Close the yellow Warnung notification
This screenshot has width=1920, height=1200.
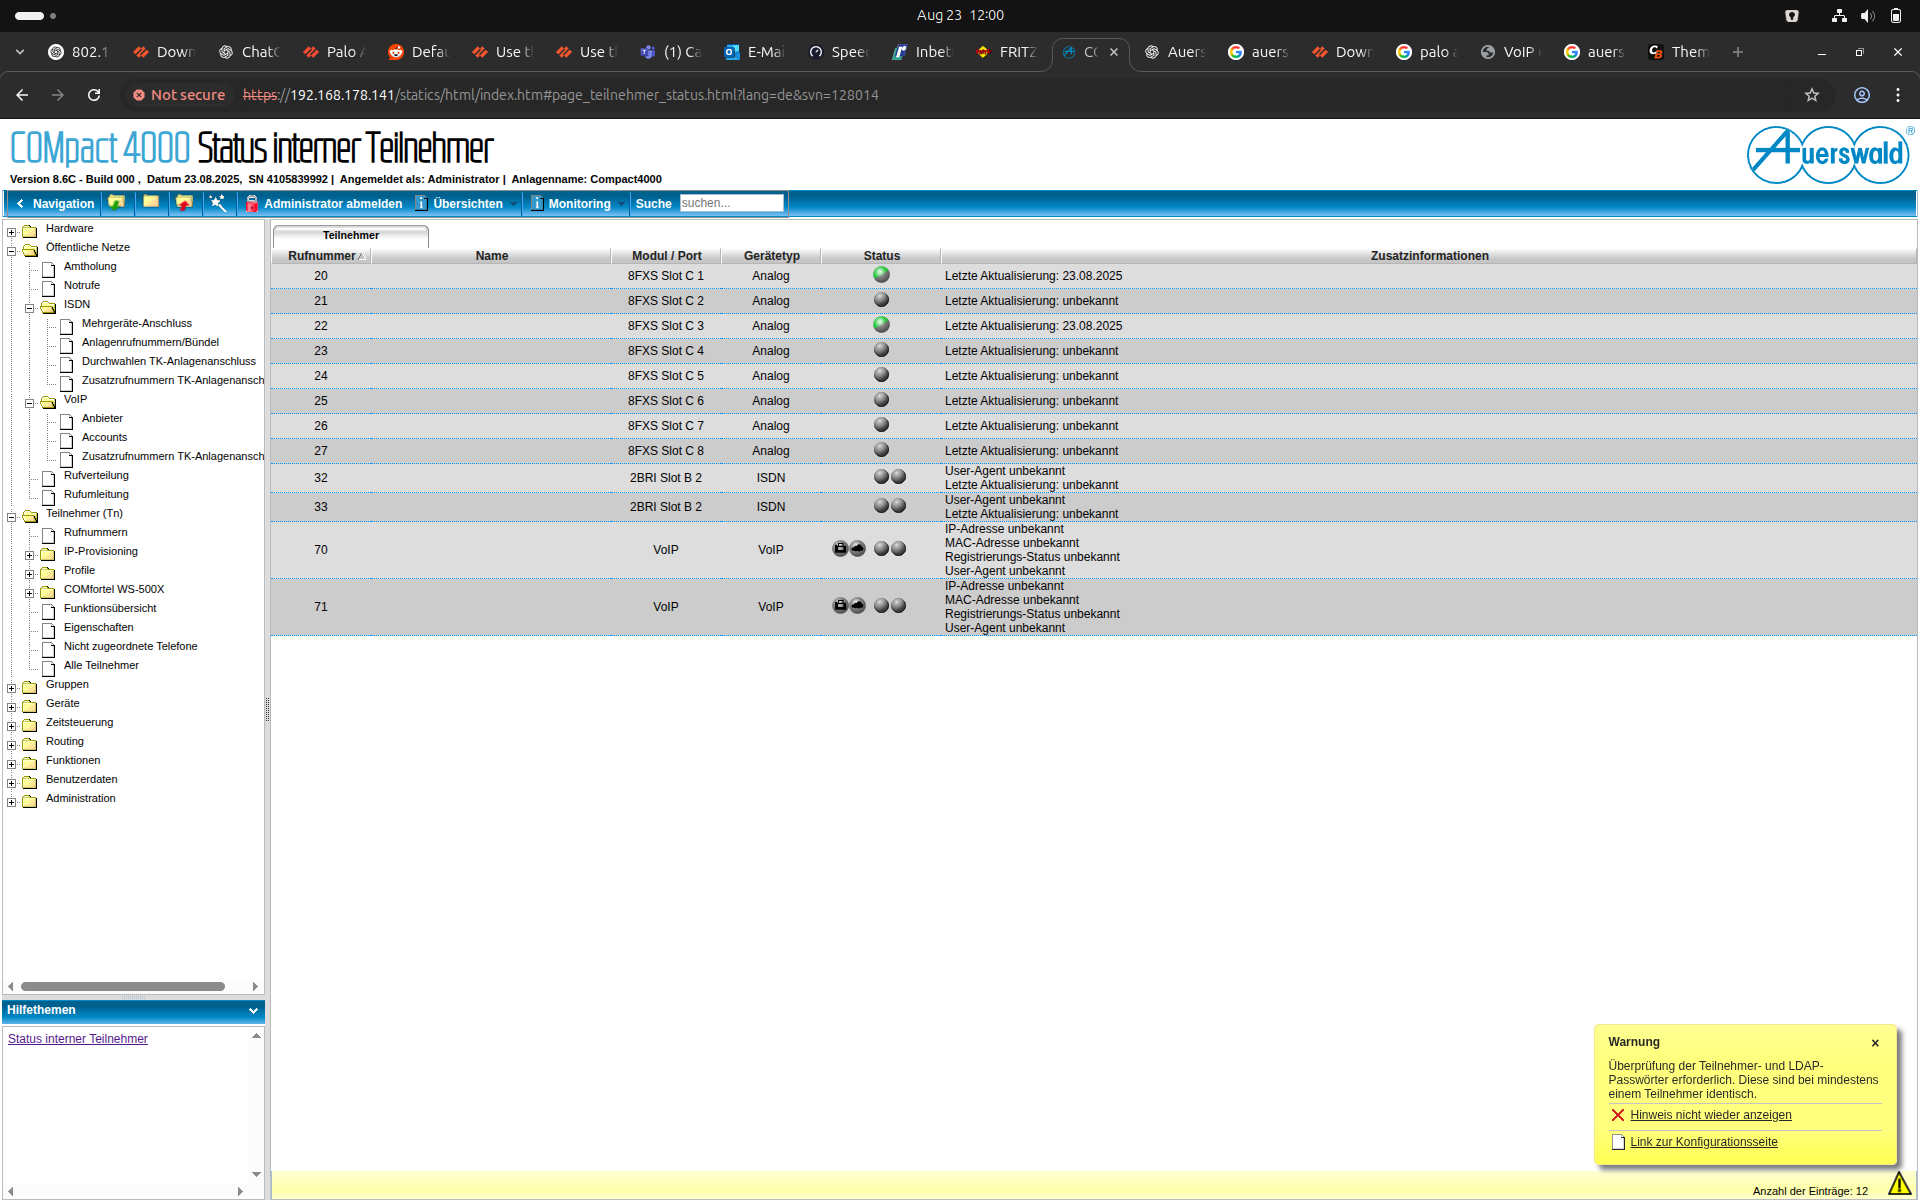1875,1043
